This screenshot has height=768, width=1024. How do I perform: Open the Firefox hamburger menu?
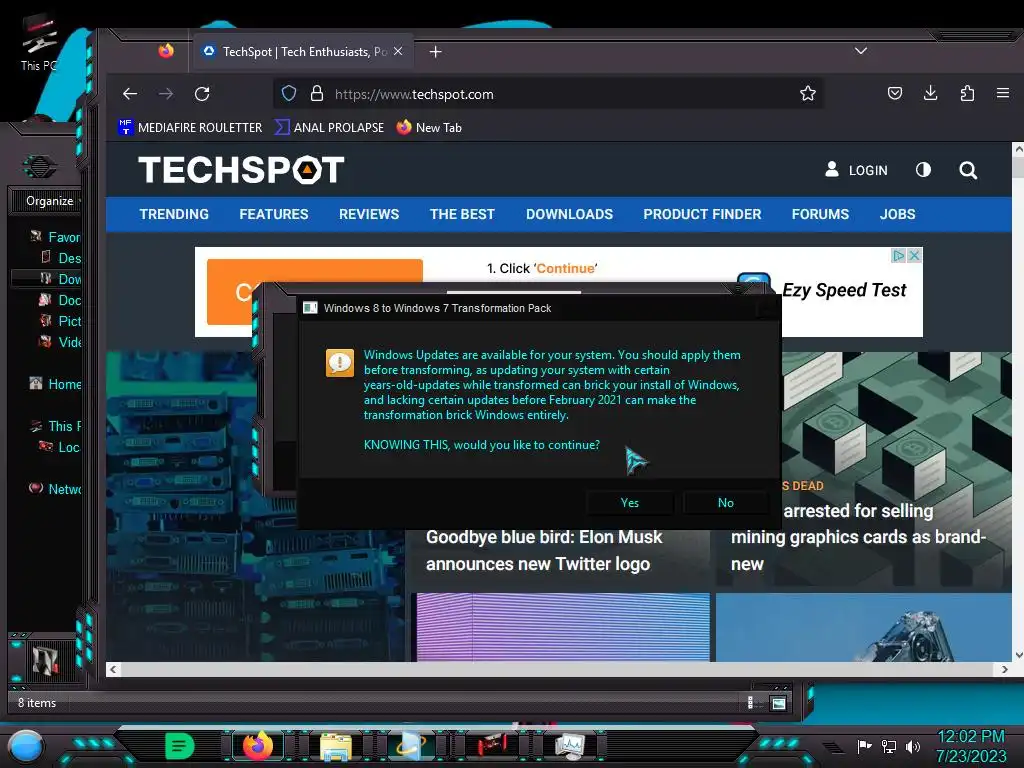[1003, 93]
